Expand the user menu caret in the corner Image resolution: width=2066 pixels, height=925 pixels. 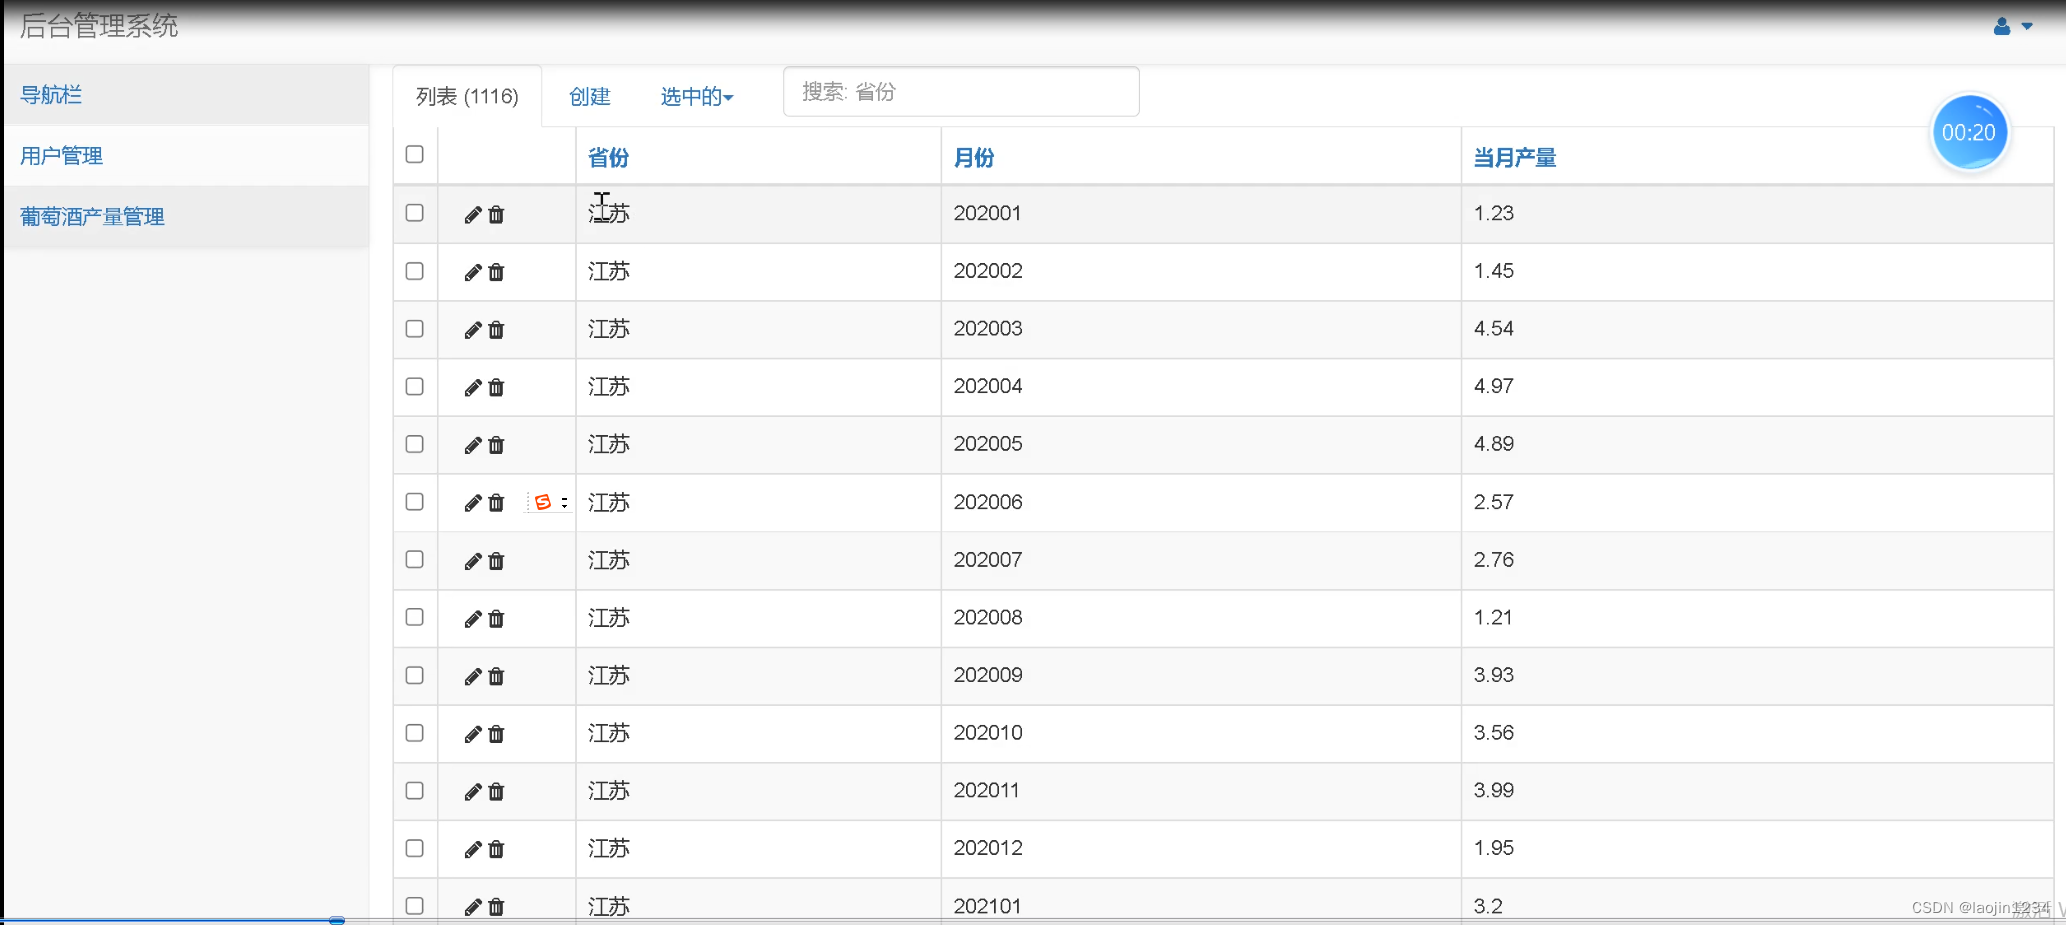point(2026,27)
